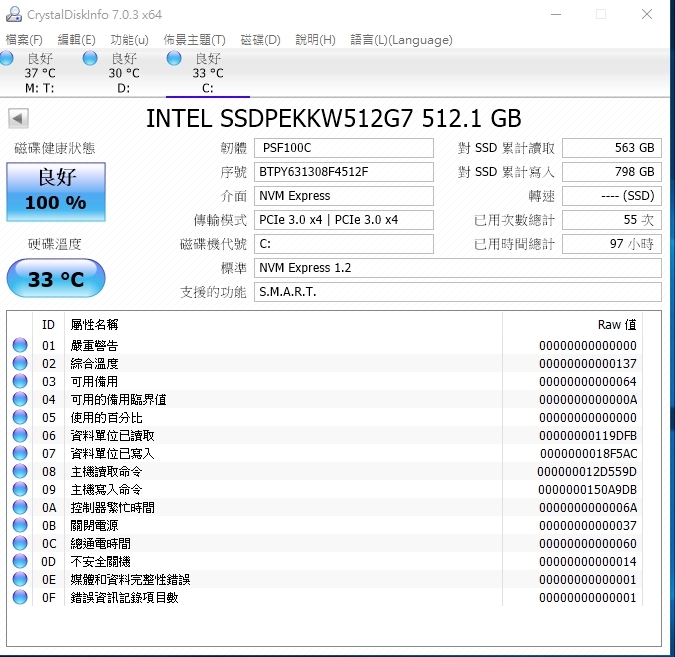Image resolution: width=675 pixels, height=657 pixels.
Task: Click status orb for attribute 03 可用備用
Action: 20,381
